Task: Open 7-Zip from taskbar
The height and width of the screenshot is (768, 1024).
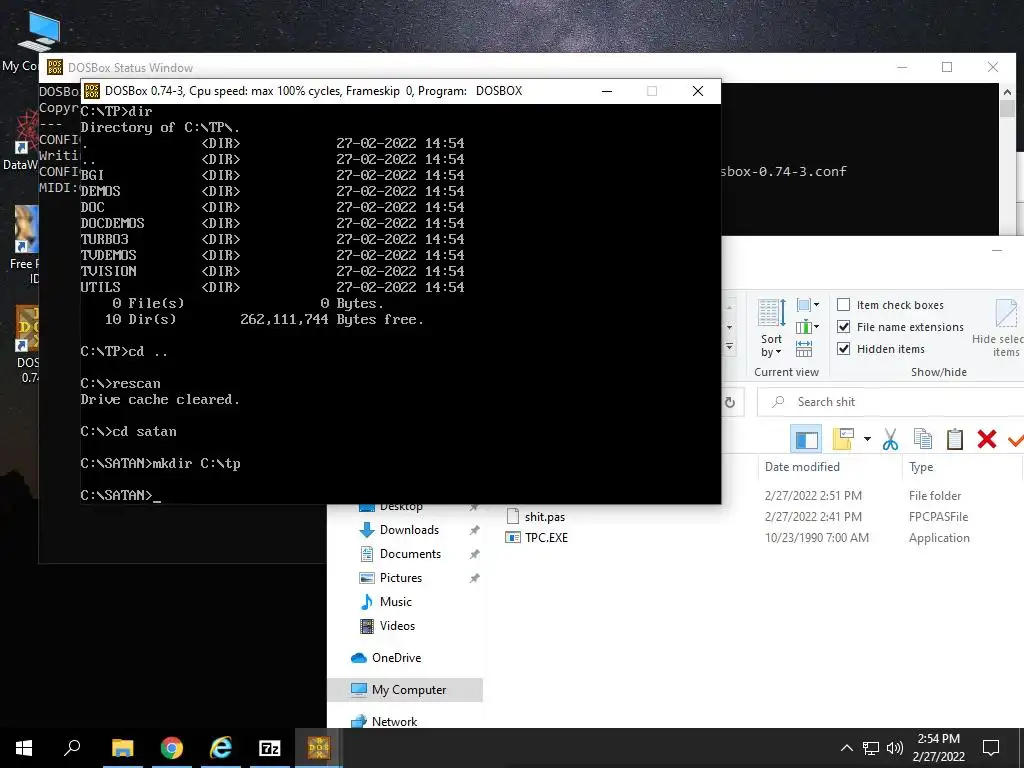Action: 270,748
